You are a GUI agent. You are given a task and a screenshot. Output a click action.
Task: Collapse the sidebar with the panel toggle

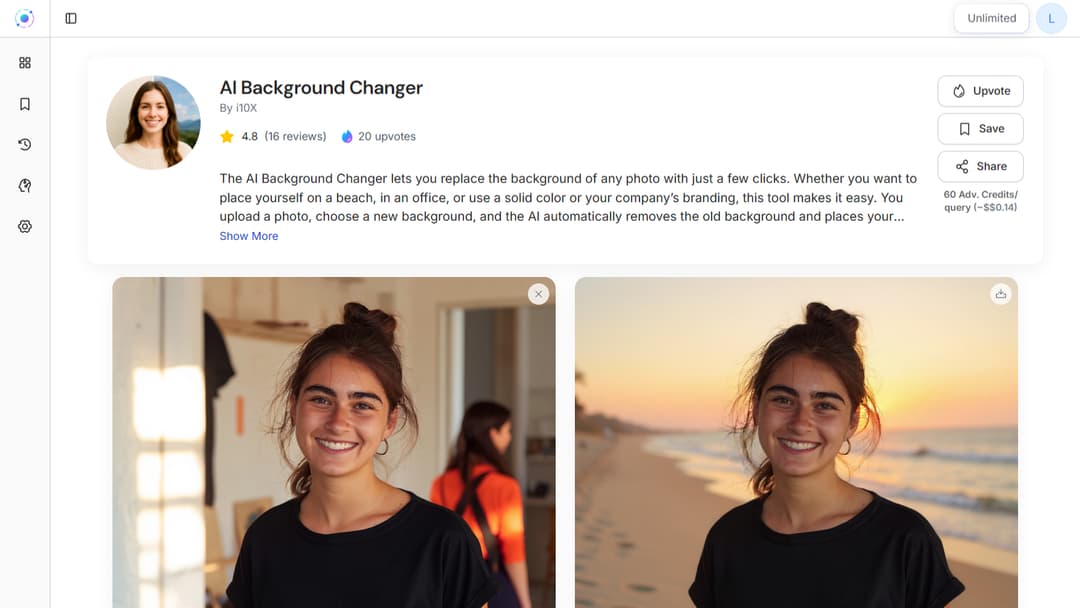(x=71, y=18)
